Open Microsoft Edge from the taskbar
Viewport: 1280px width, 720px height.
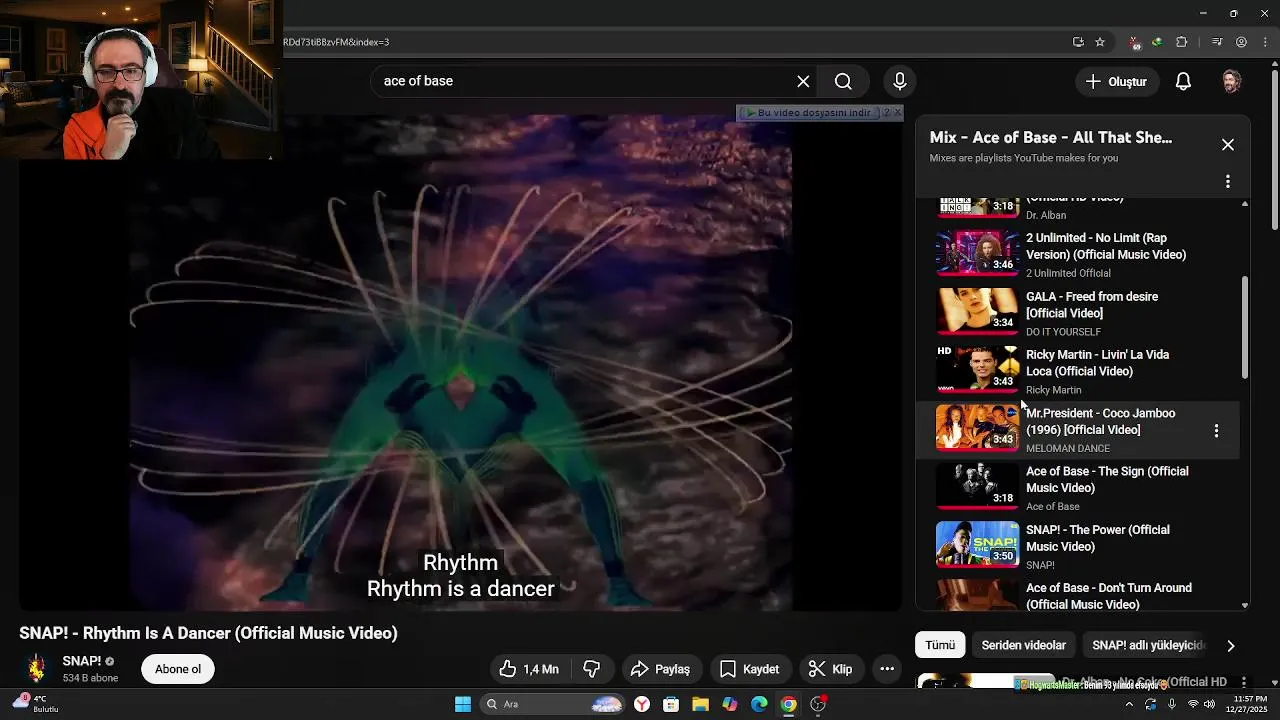point(759,704)
